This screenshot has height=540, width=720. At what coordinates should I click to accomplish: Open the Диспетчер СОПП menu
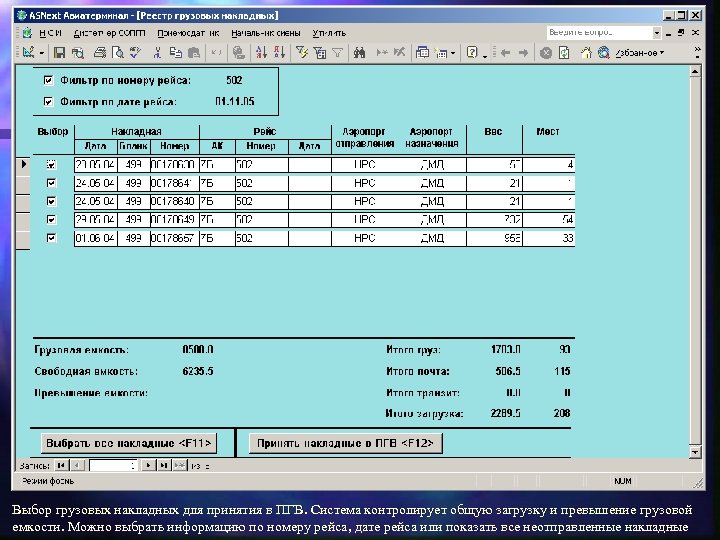[109, 33]
